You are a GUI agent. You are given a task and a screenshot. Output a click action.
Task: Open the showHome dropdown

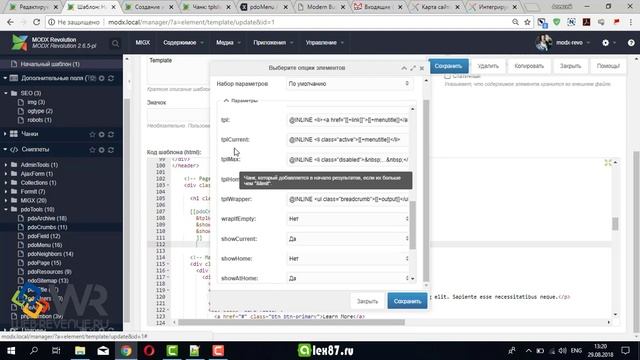click(348, 258)
